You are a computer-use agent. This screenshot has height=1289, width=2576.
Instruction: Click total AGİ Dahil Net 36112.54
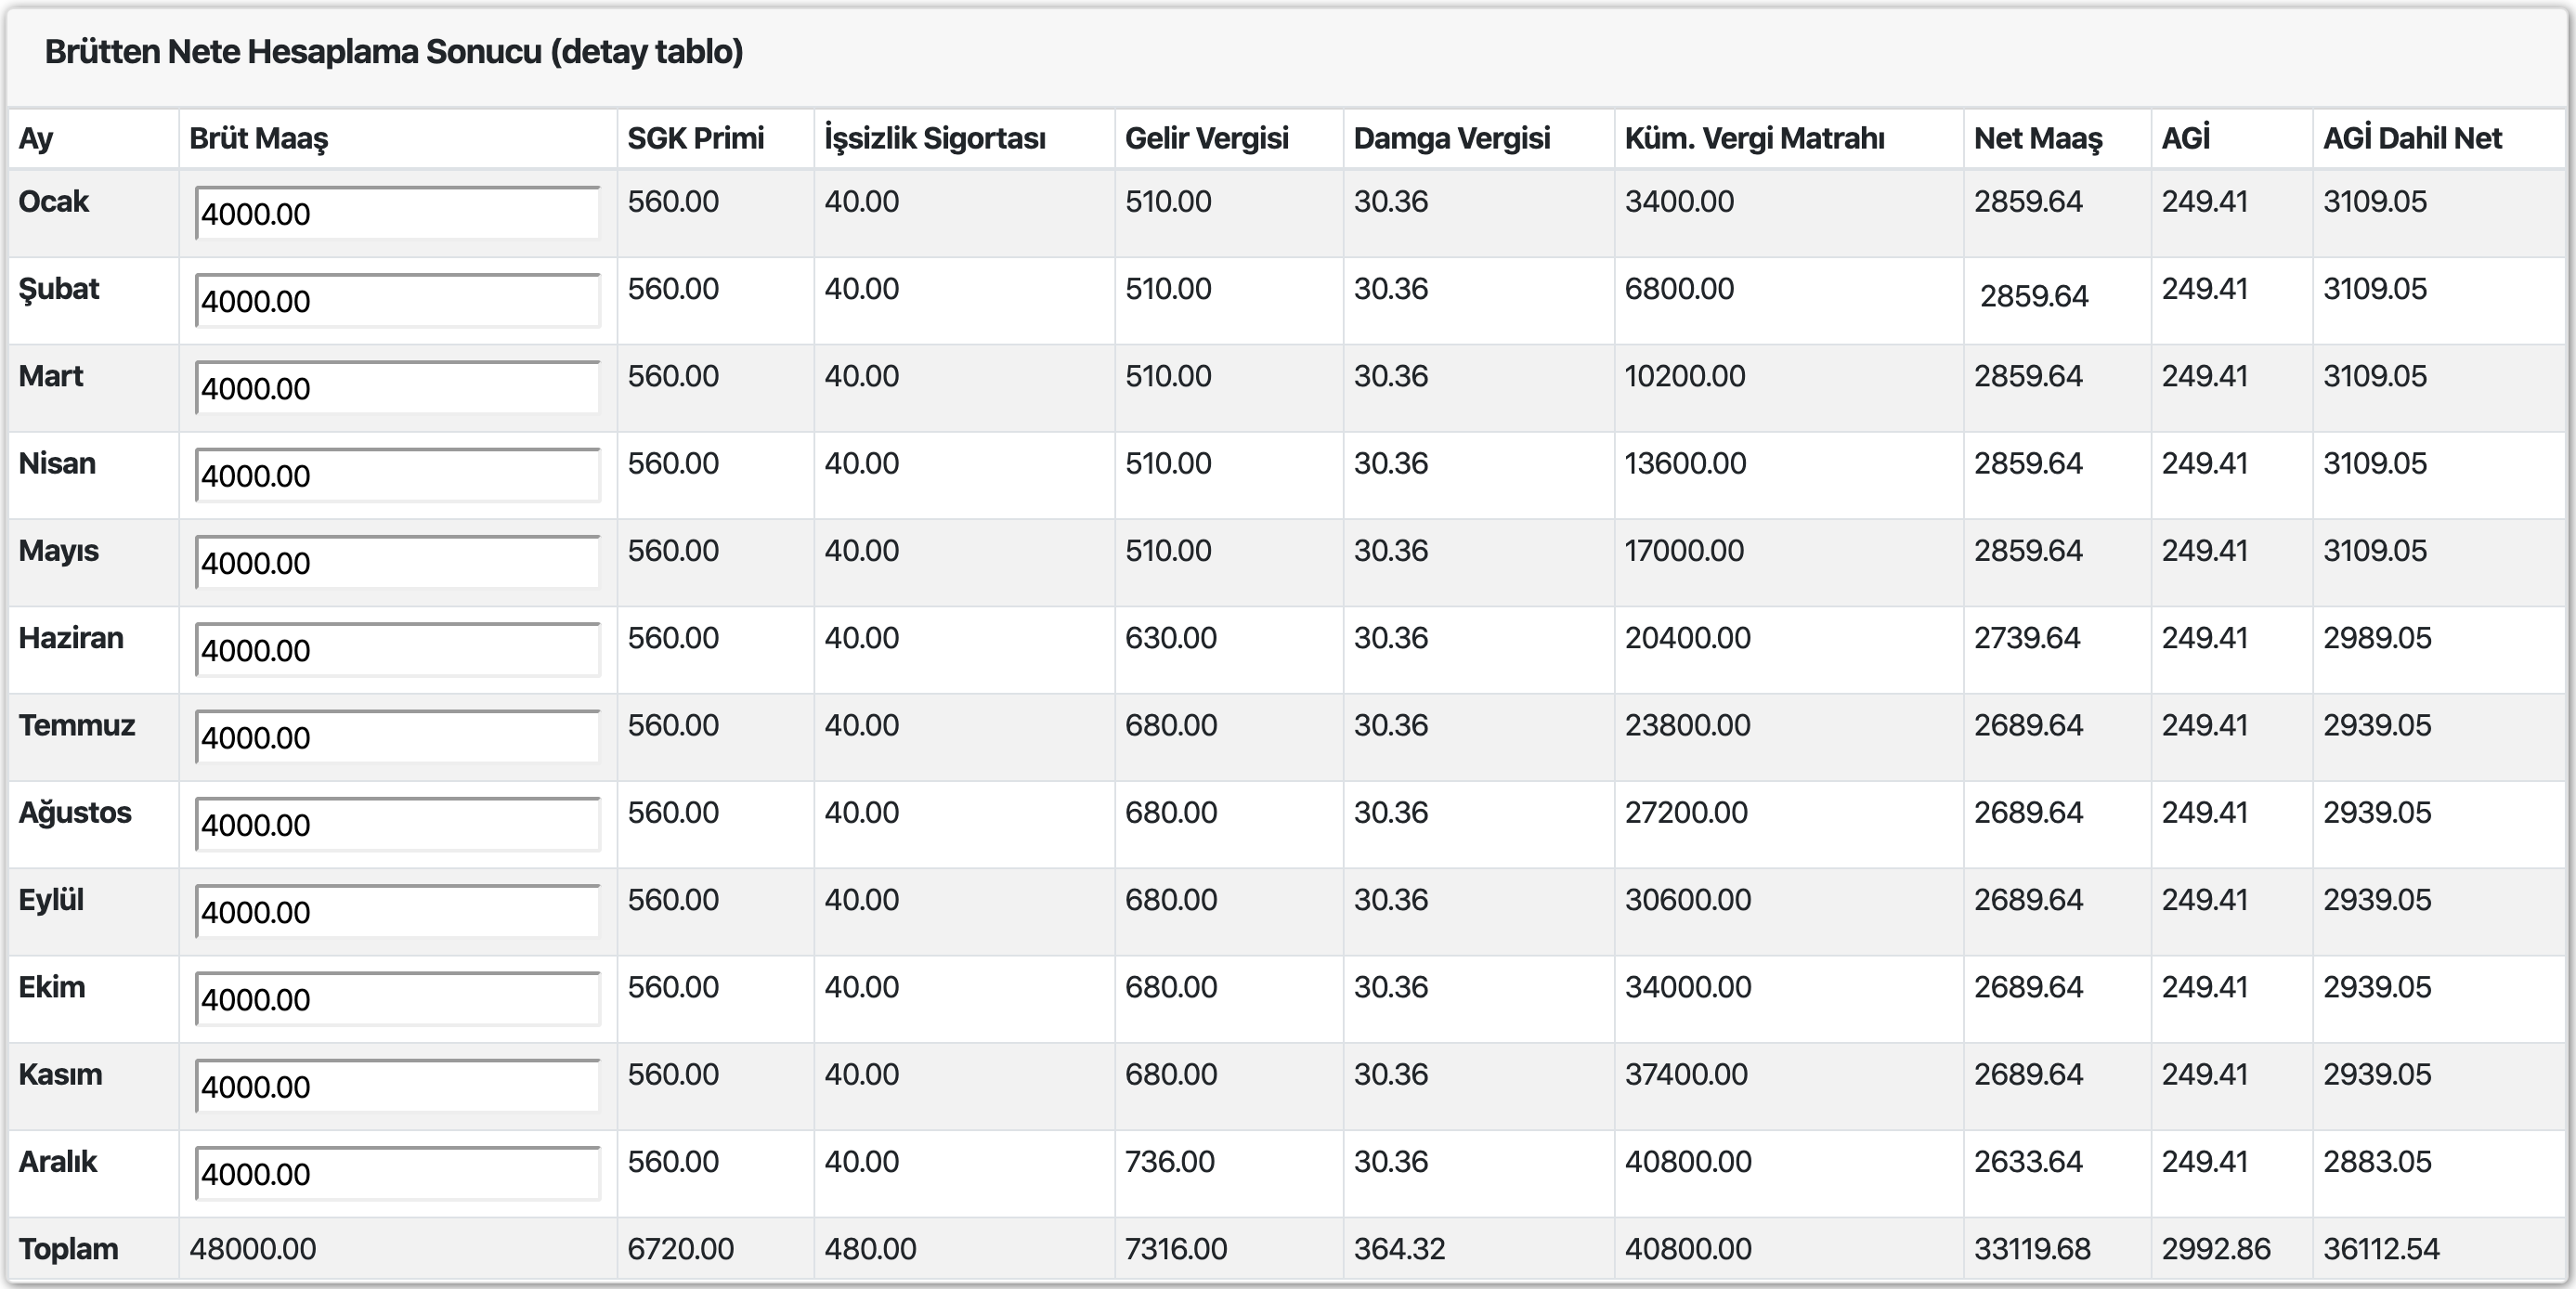[x=2381, y=1249]
